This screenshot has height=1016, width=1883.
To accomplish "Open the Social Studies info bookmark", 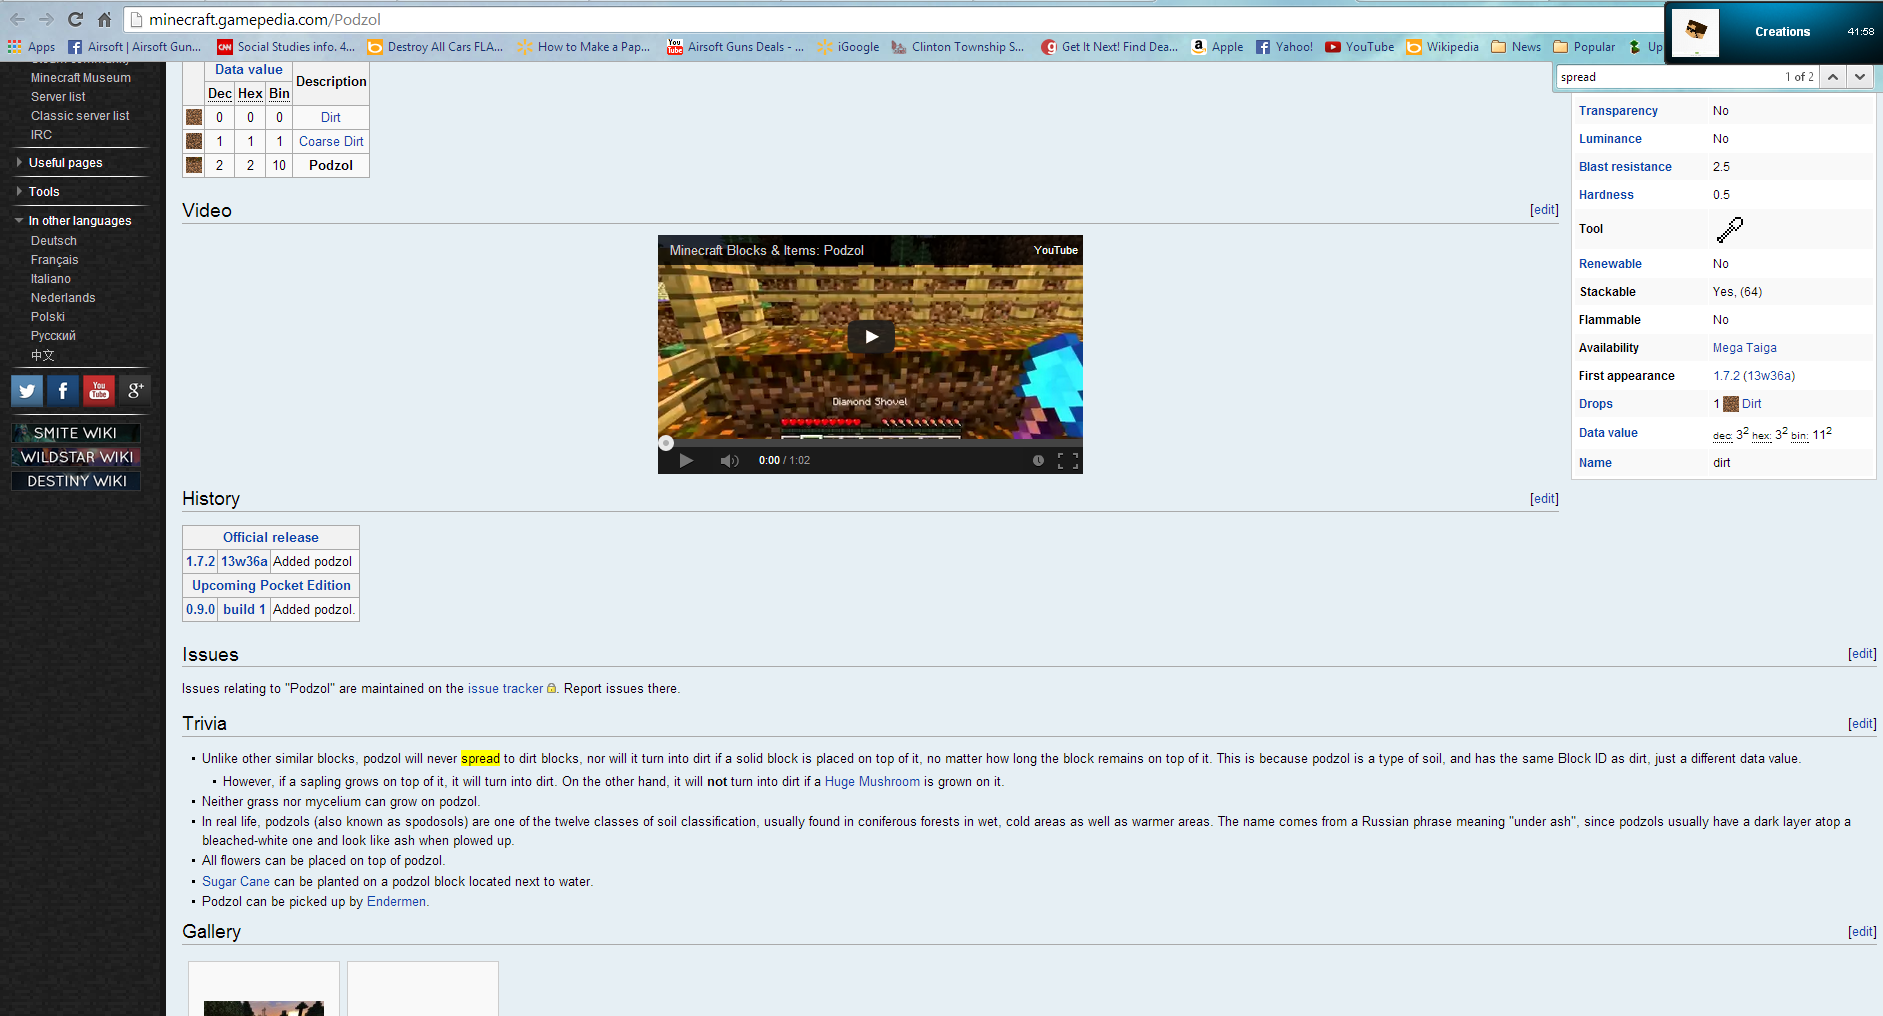I will (287, 47).
